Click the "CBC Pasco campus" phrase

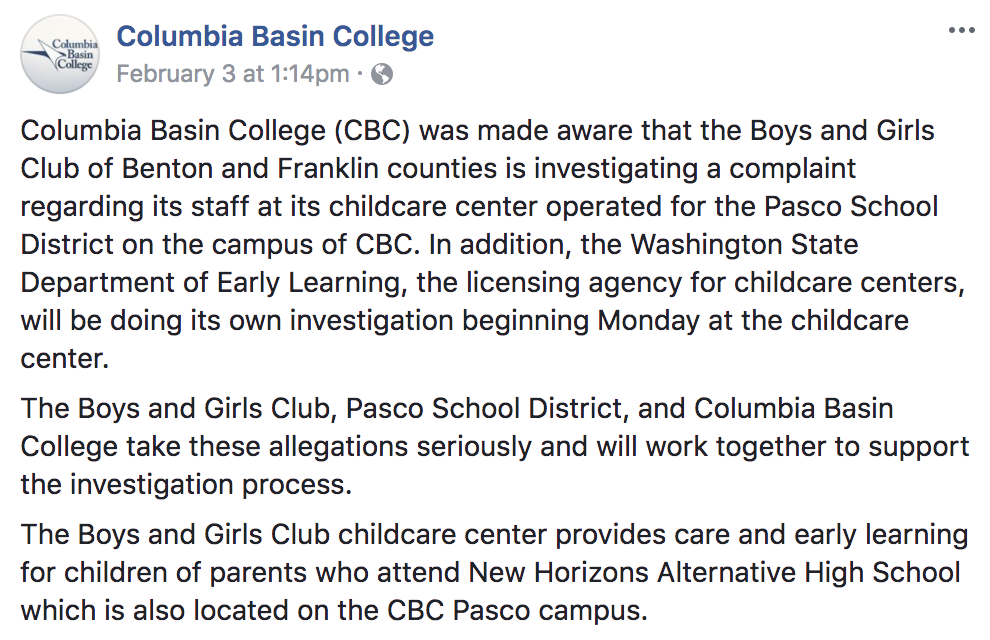(x=517, y=611)
